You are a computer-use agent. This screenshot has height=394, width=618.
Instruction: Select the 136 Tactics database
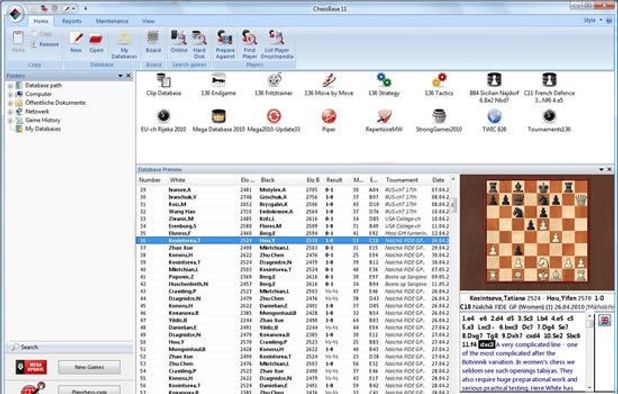439,85
